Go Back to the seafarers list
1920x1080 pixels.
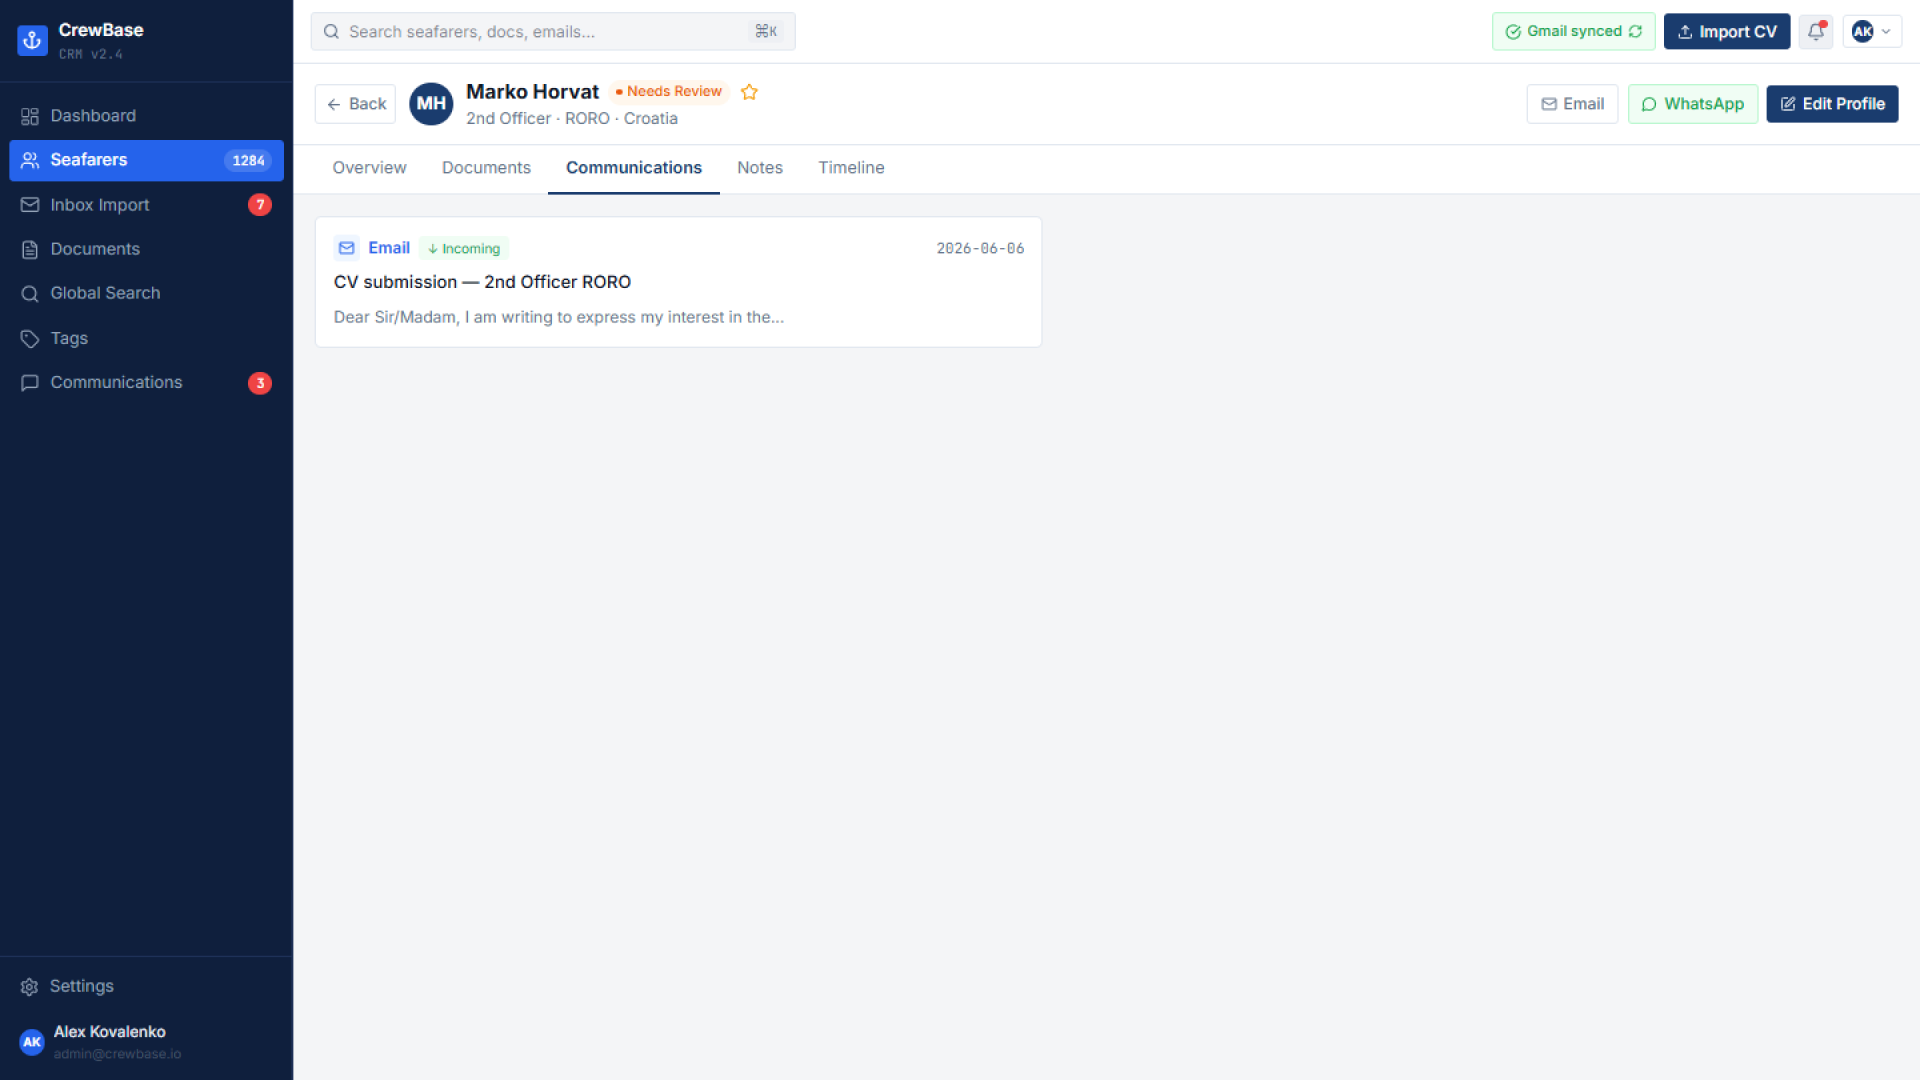[x=355, y=104]
